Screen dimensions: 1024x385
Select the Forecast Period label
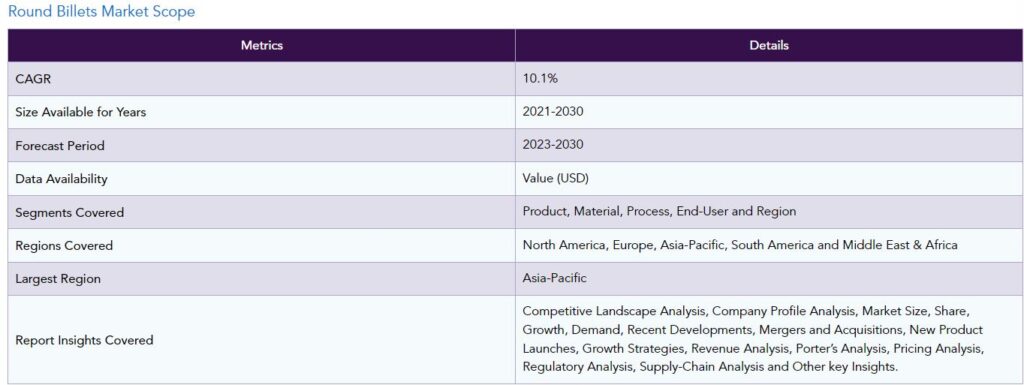60,146
